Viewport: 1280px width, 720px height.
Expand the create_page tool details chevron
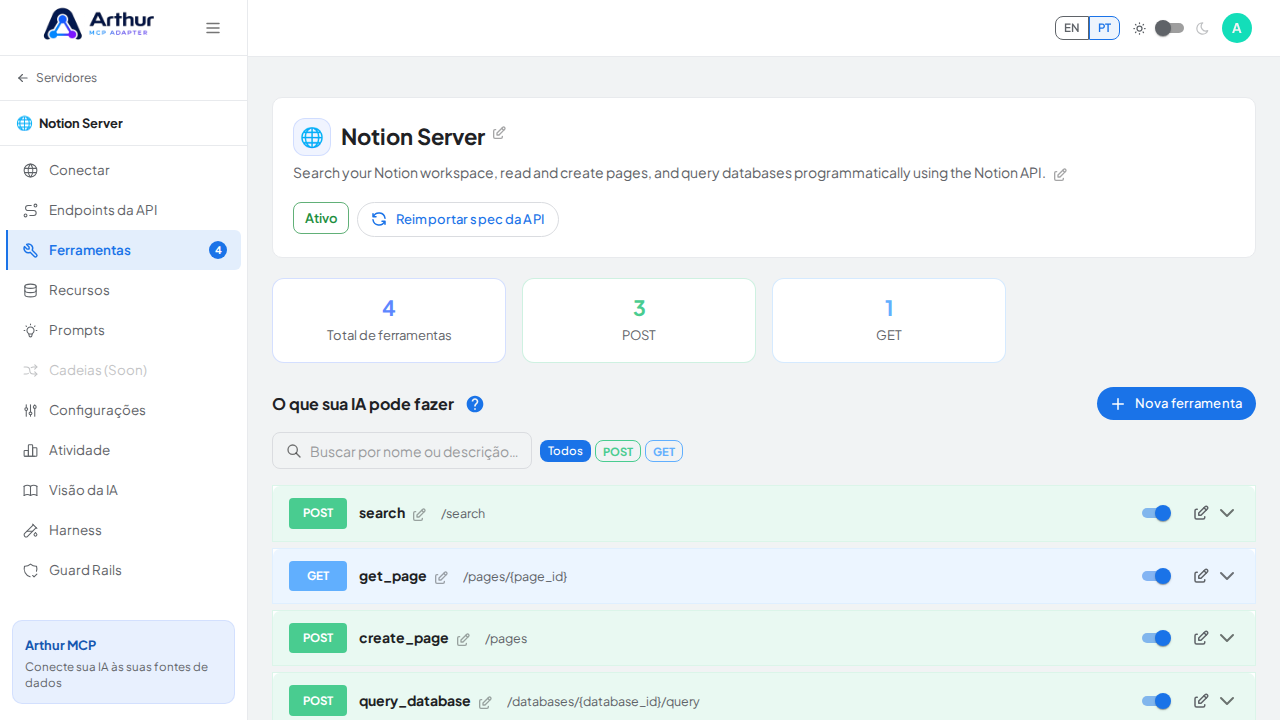[1227, 638]
